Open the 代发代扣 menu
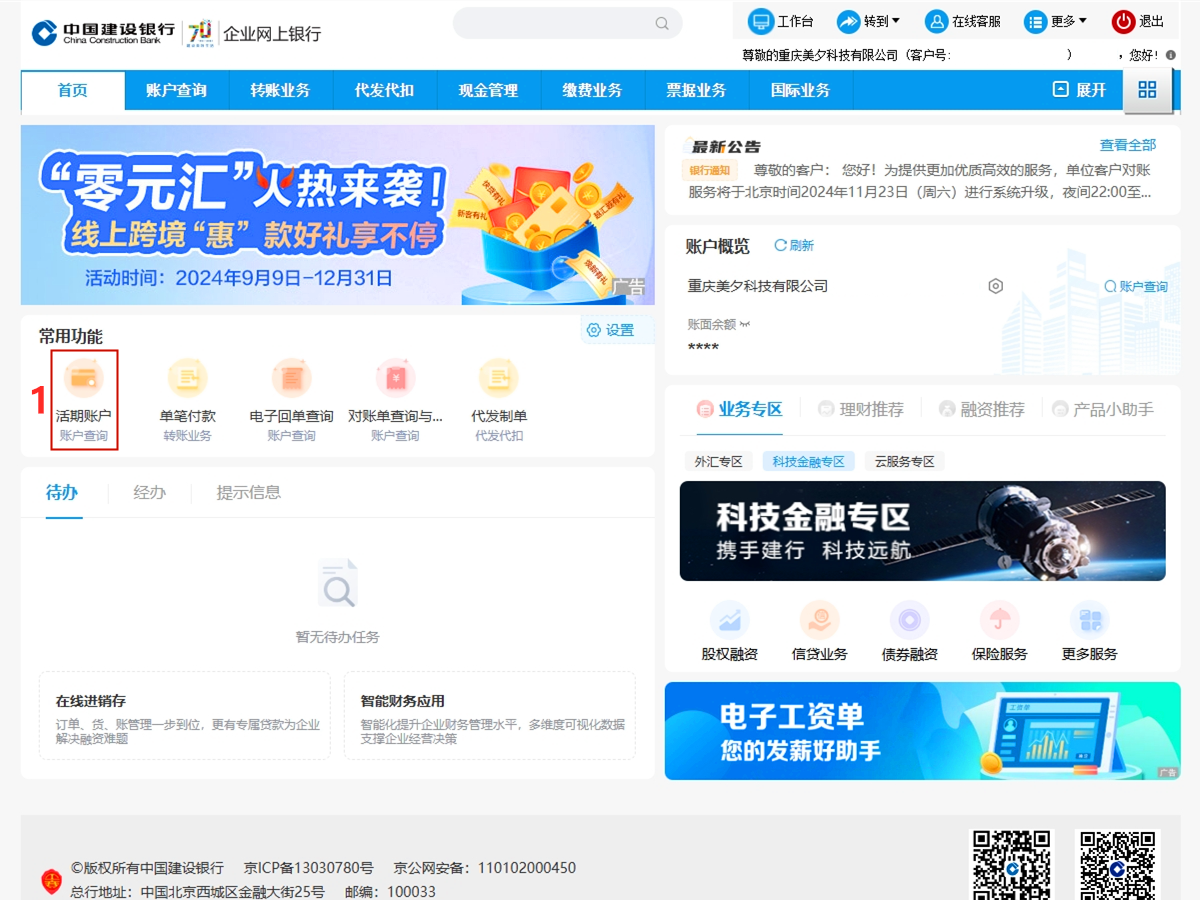Image resolution: width=1200 pixels, height=900 pixels. [384, 90]
